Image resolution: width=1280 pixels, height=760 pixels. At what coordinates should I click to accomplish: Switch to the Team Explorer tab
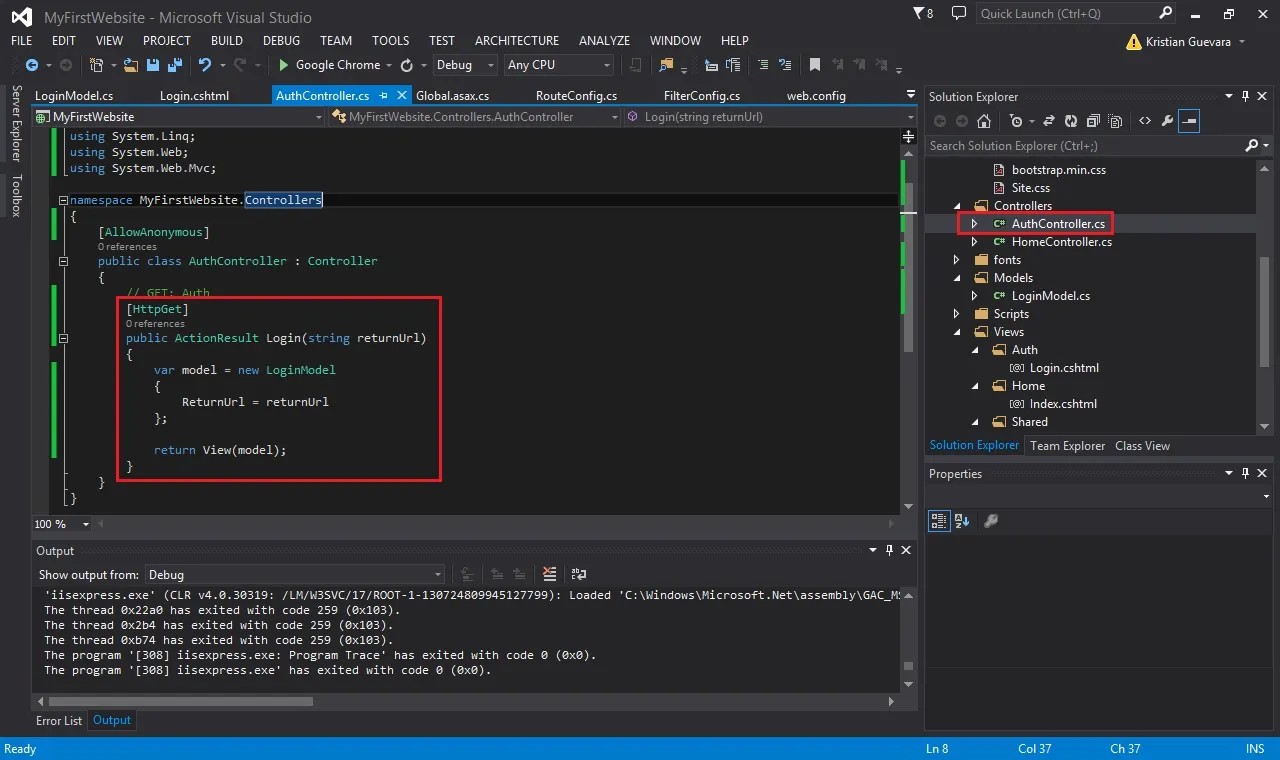click(1068, 446)
